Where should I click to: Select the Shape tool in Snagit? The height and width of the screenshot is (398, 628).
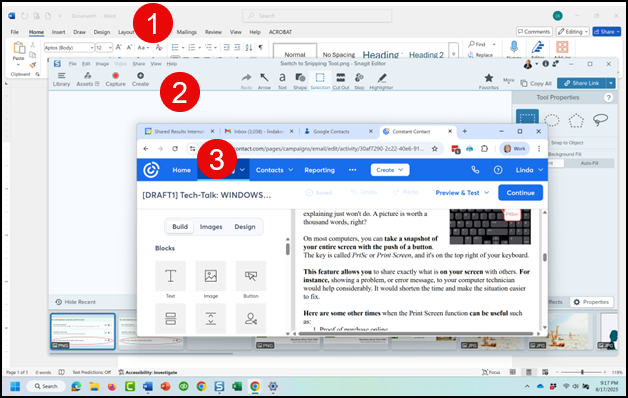[300, 81]
